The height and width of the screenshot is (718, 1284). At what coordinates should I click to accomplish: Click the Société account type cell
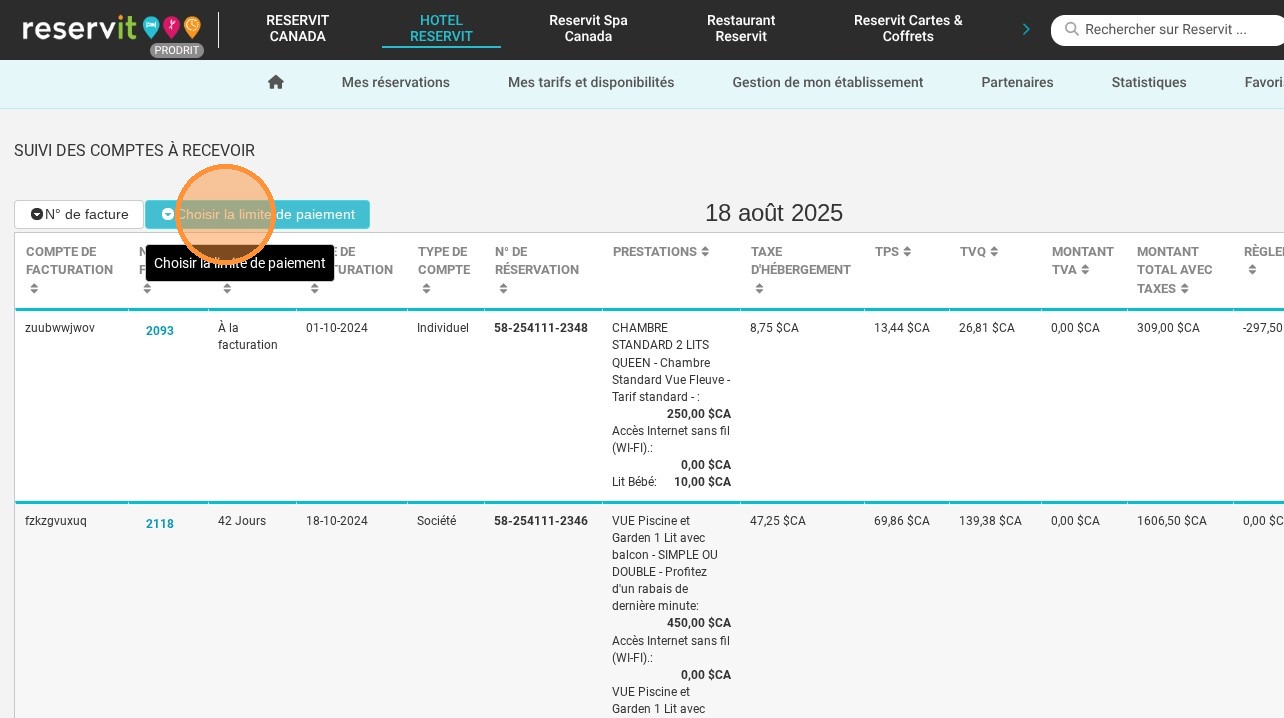[437, 521]
